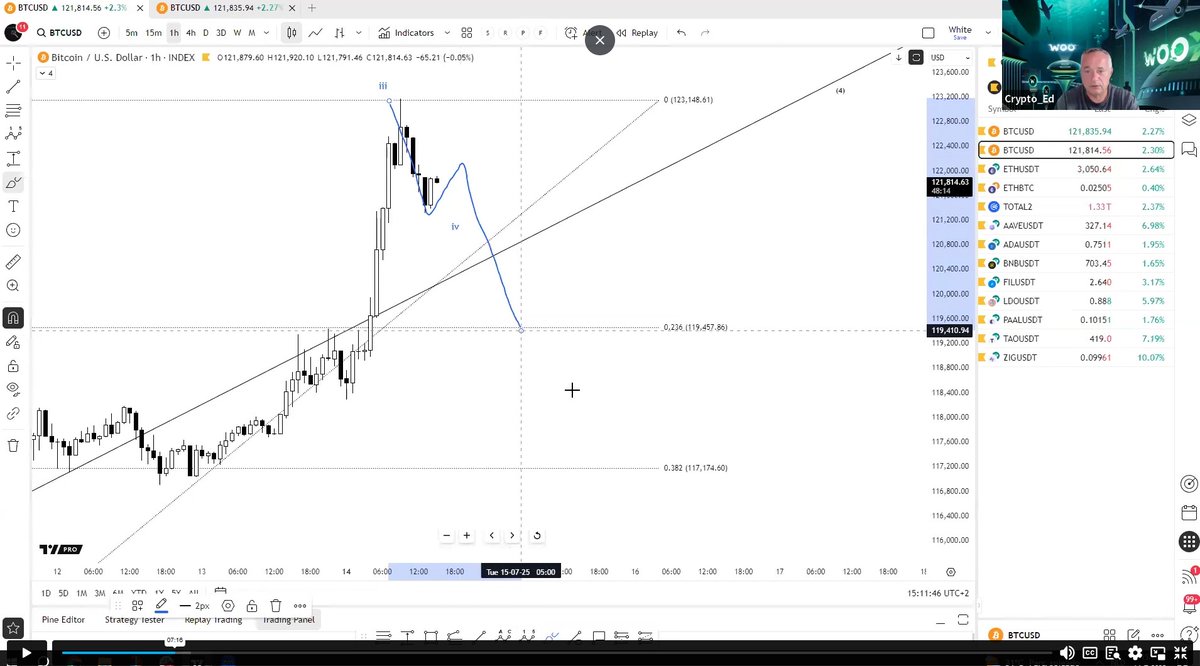Open a new browser tab
Screen dimensions: 1200x666
(x=312, y=7)
